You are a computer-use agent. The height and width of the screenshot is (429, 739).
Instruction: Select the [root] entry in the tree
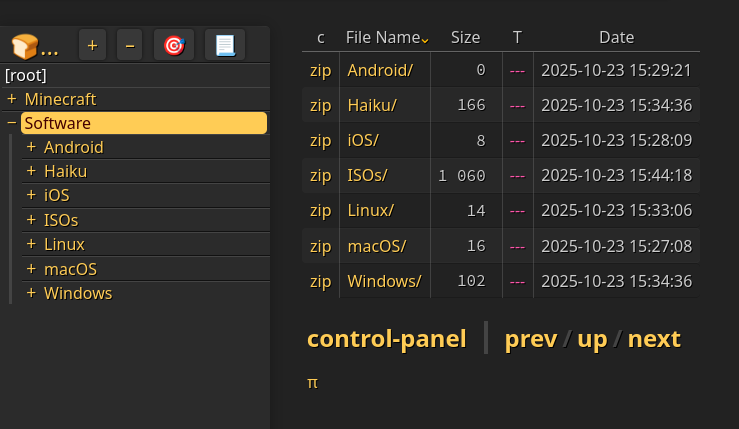pos(26,75)
